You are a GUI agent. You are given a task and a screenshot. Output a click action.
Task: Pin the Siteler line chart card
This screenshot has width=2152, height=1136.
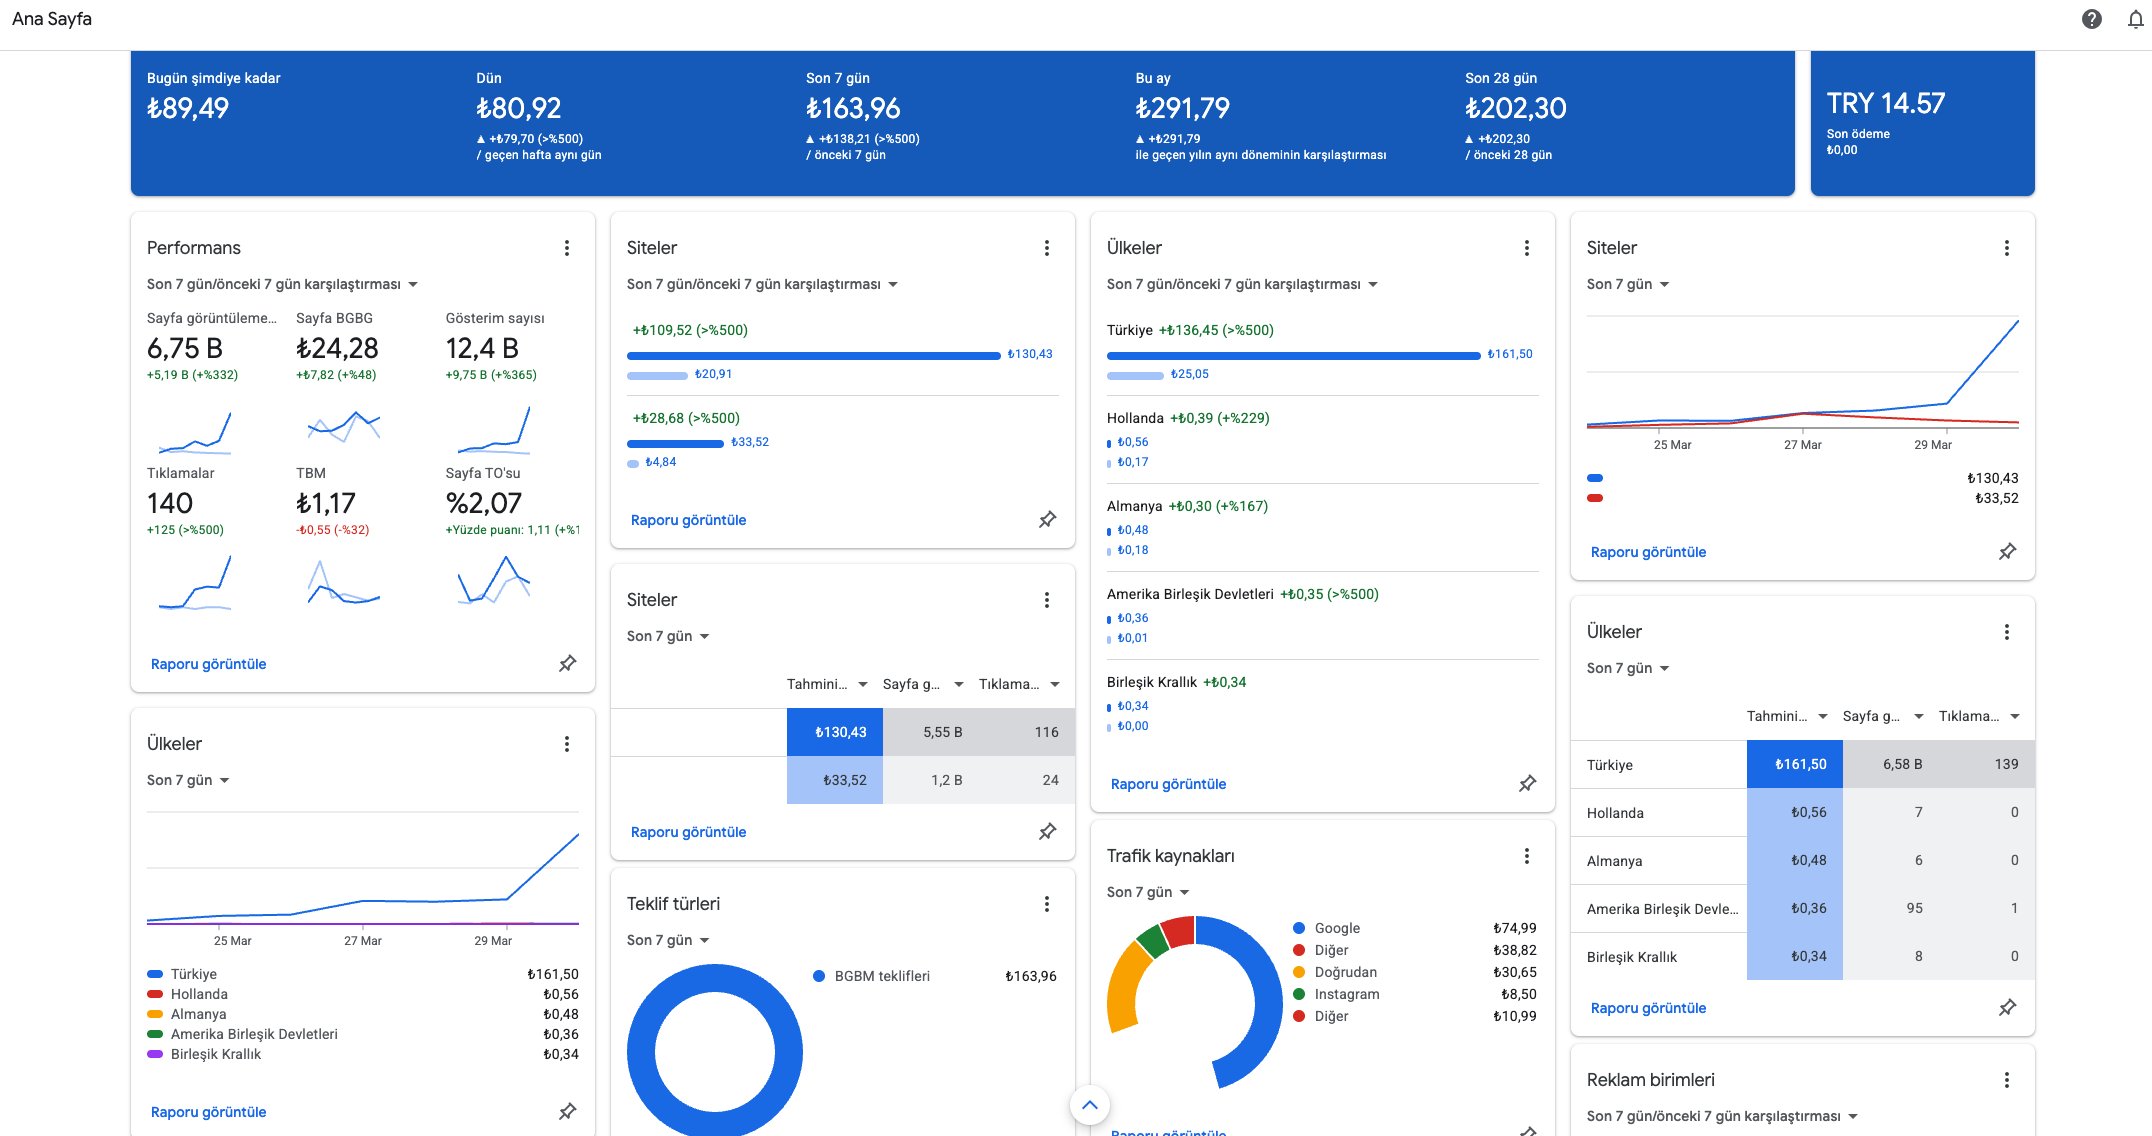[x=2007, y=551]
